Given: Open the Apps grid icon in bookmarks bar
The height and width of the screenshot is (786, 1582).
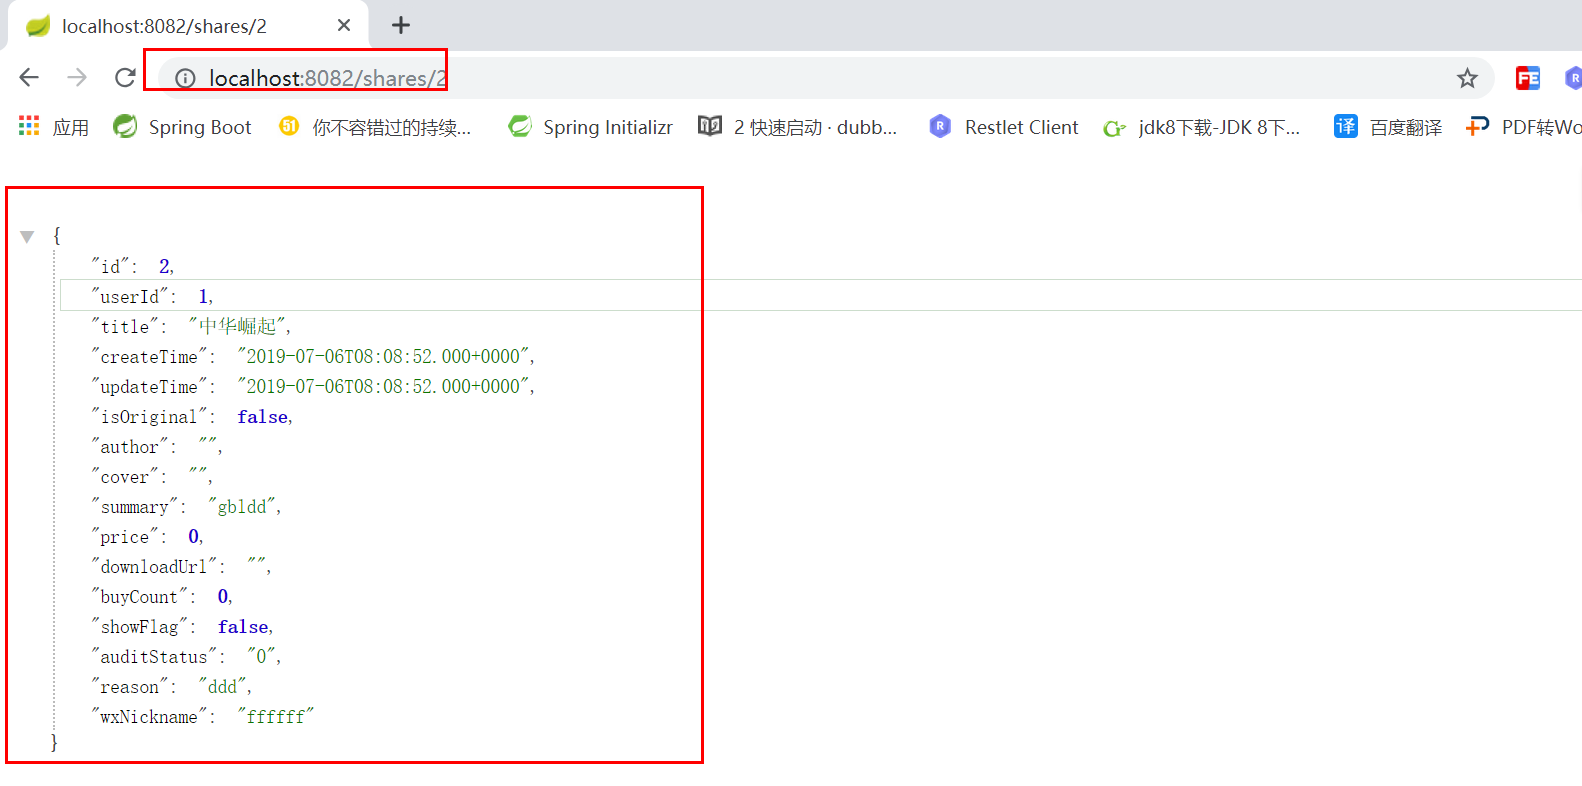Looking at the screenshot, I should coord(29,126).
